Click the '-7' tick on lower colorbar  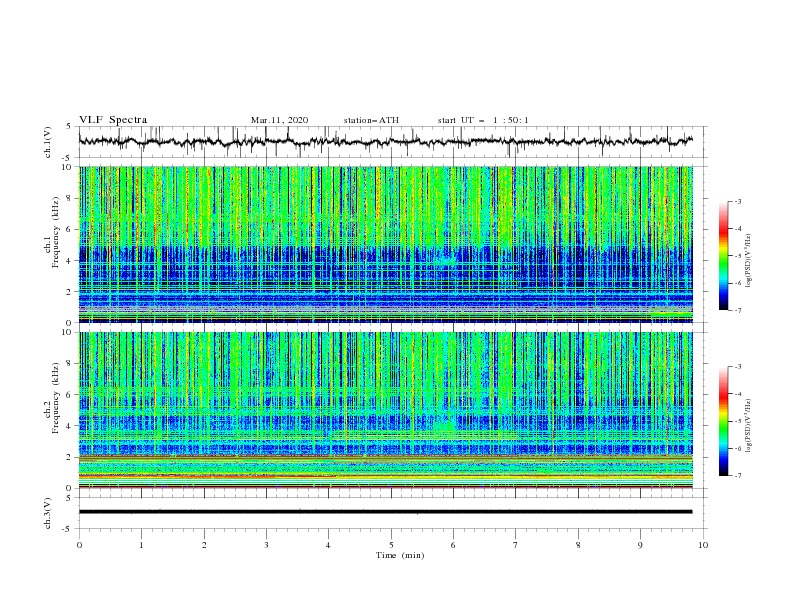click(738, 476)
